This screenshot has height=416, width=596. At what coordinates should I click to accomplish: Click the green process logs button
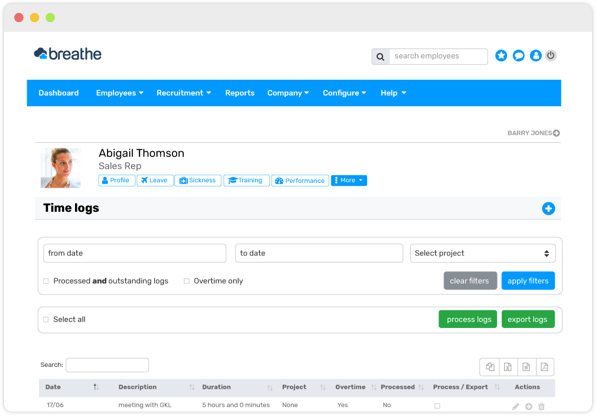pos(468,319)
